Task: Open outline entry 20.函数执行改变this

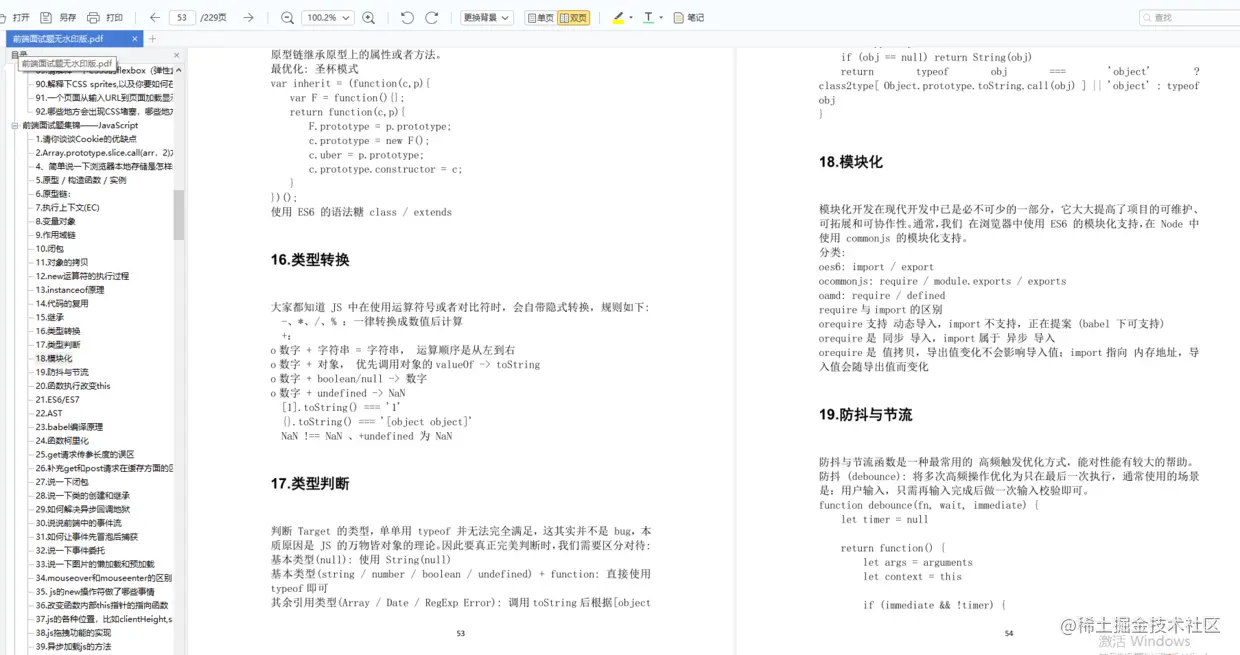Action: 74,386
